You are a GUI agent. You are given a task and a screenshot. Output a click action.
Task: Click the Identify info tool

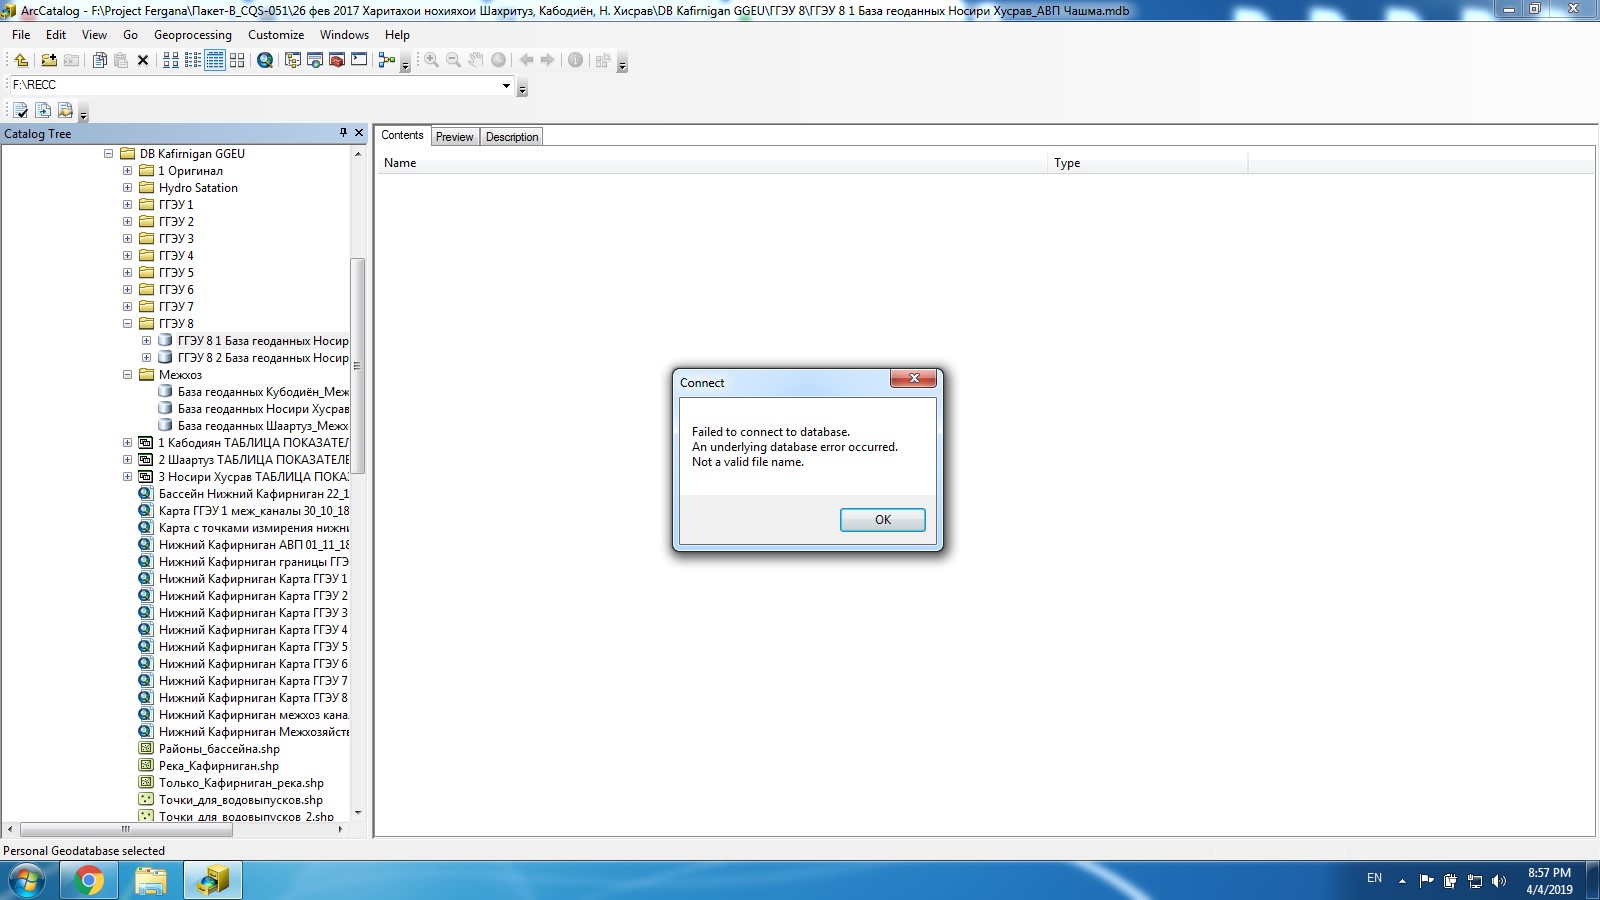(x=576, y=60)
